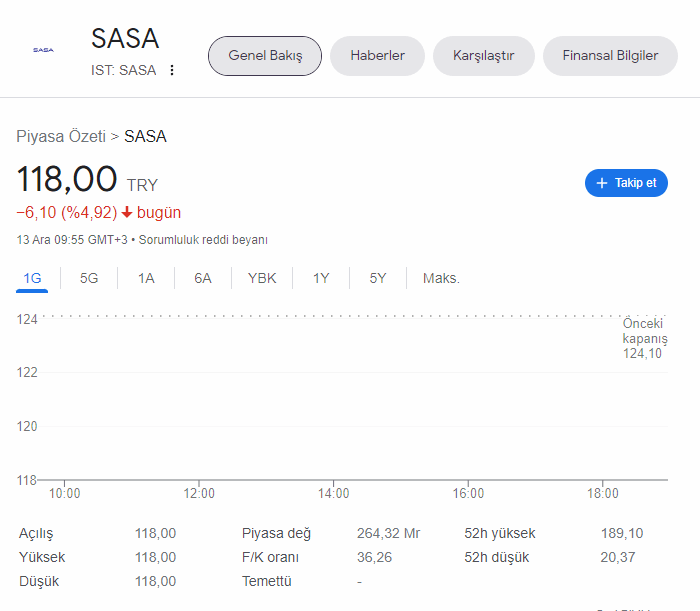700x611 pixels.
Task: Open the Haberler tab
Action: point(377,56)
